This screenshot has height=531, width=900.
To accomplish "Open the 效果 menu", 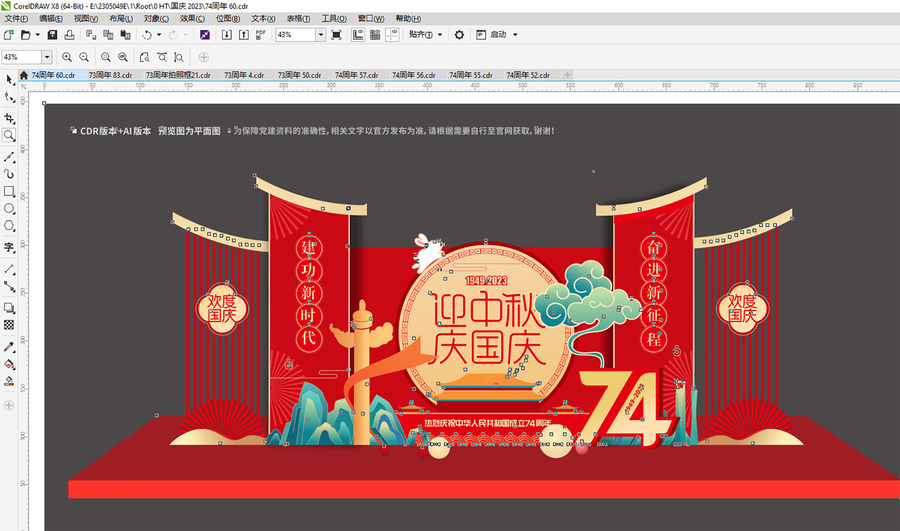I will click(192, 19).
